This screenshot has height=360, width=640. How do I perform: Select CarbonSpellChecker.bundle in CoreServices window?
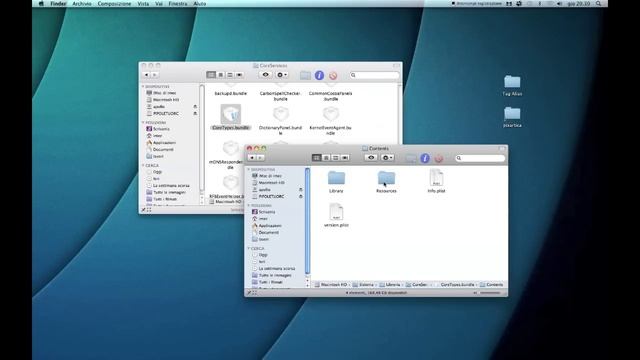pos(280,96)
